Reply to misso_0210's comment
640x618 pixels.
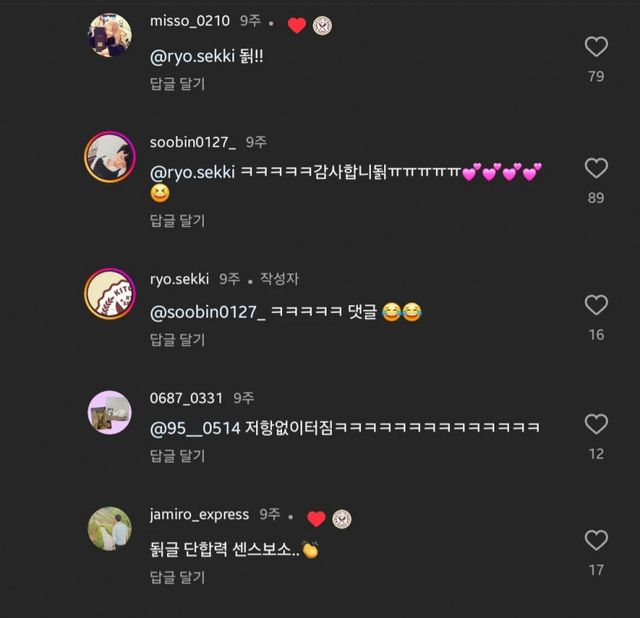(x=177, y=84)
